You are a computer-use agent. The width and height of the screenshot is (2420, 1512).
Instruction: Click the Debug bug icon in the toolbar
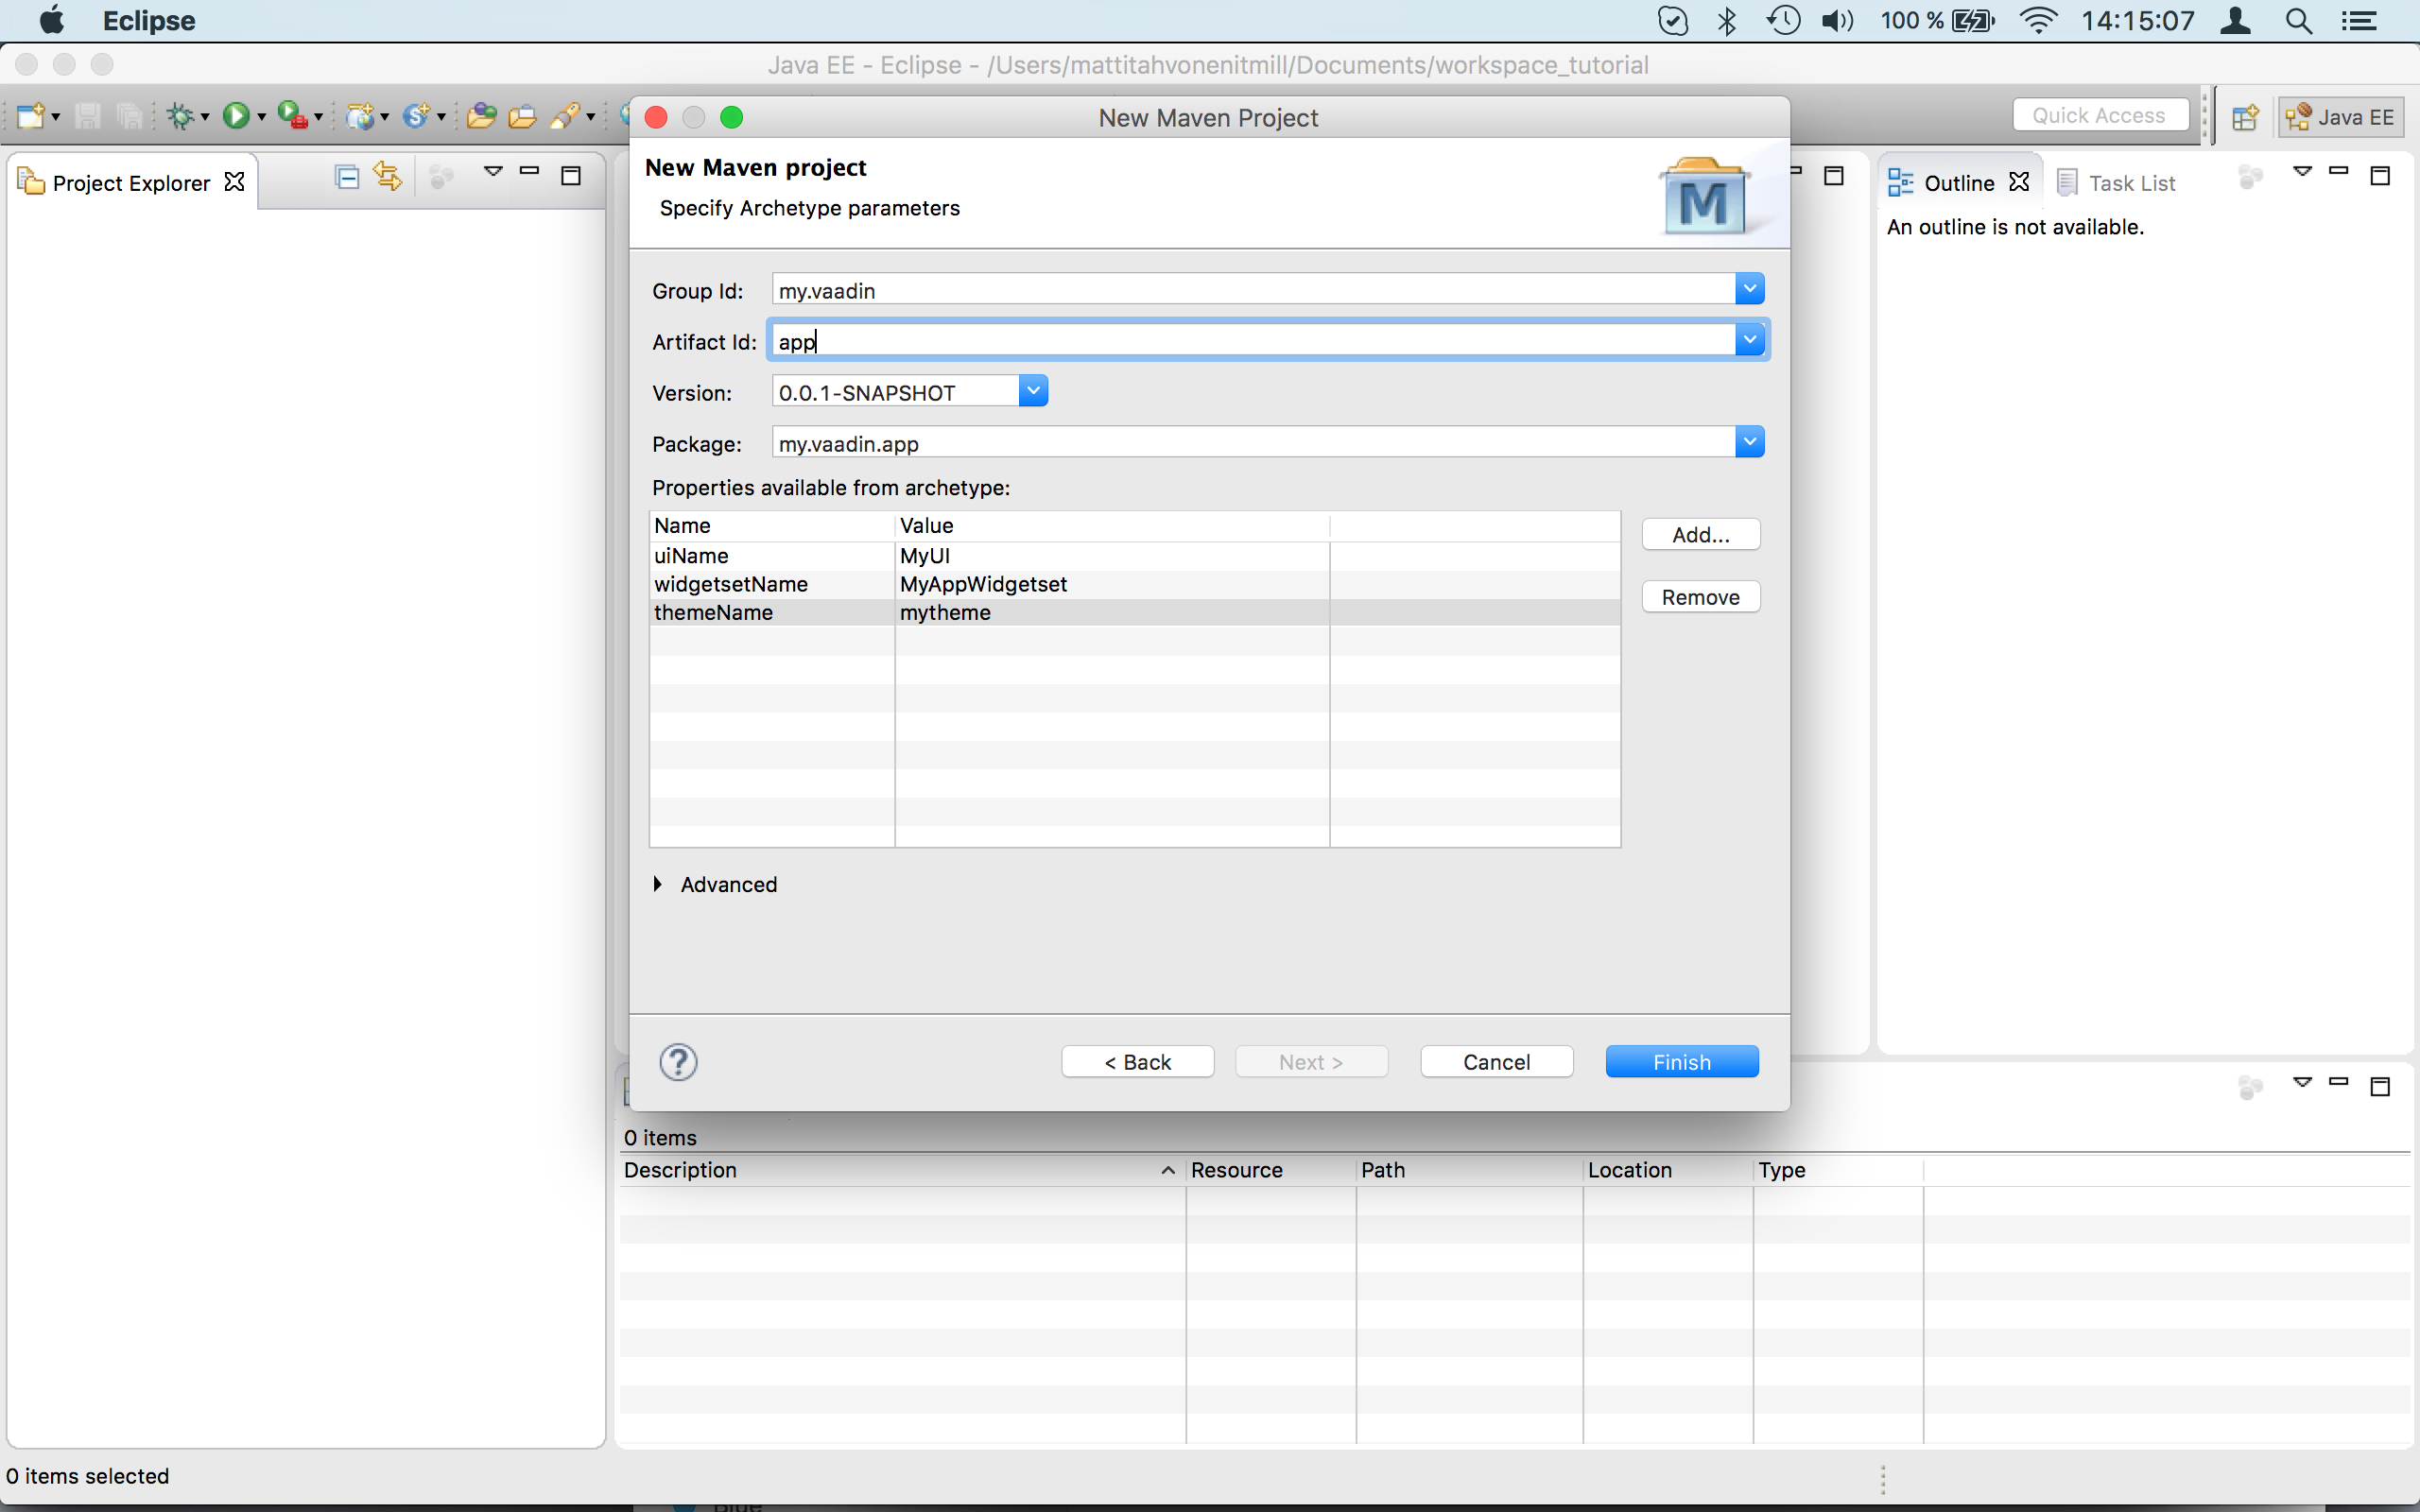[x=180, y=116]
